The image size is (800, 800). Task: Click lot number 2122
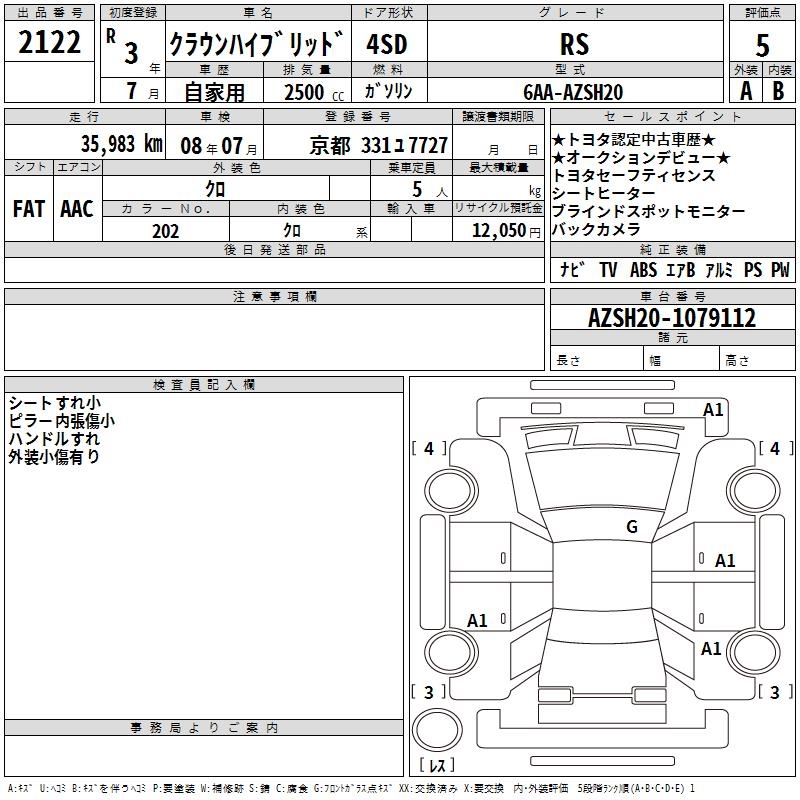[x=49, y=42]
